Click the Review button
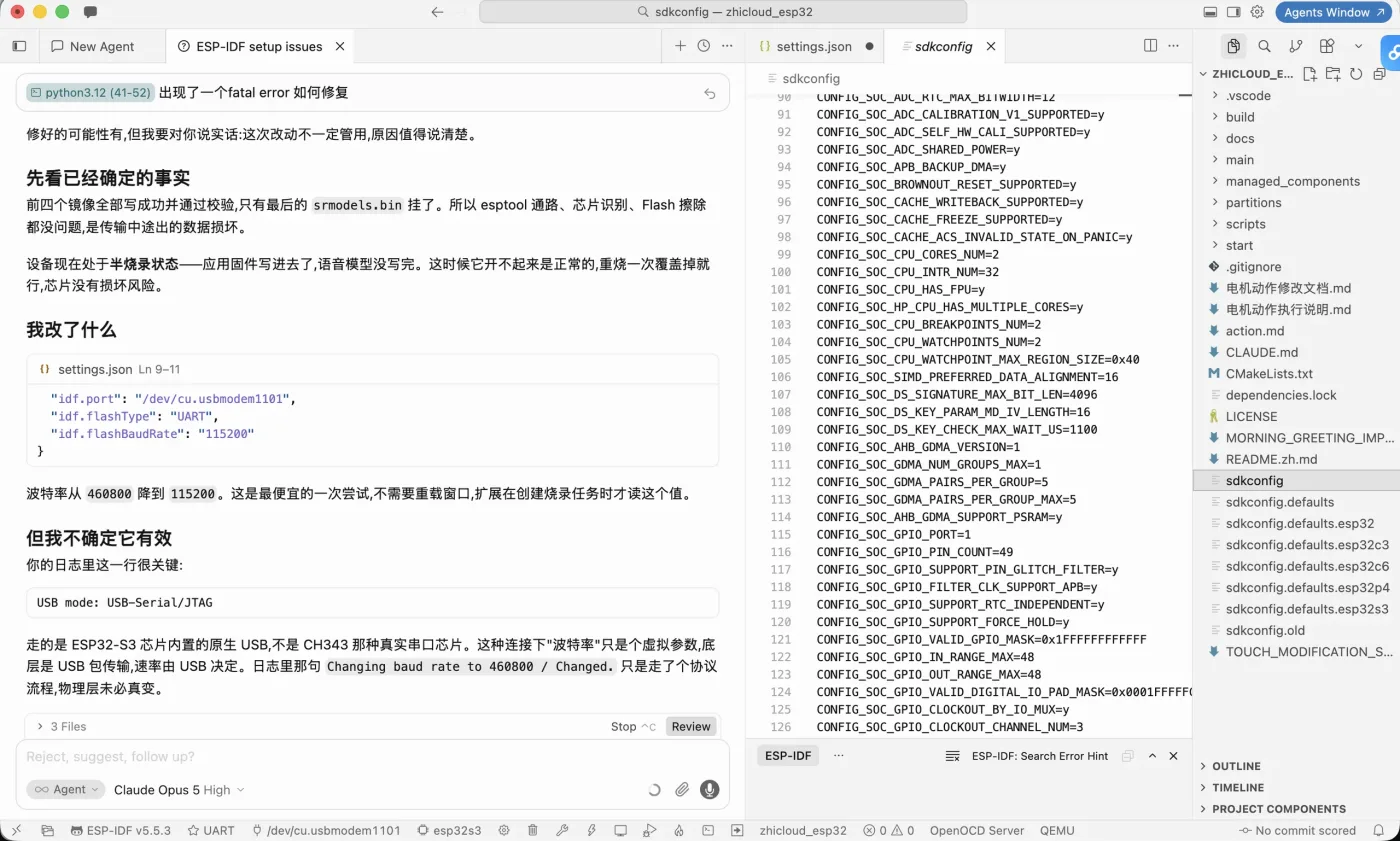The image size is (1400, 841). [691, 726]
